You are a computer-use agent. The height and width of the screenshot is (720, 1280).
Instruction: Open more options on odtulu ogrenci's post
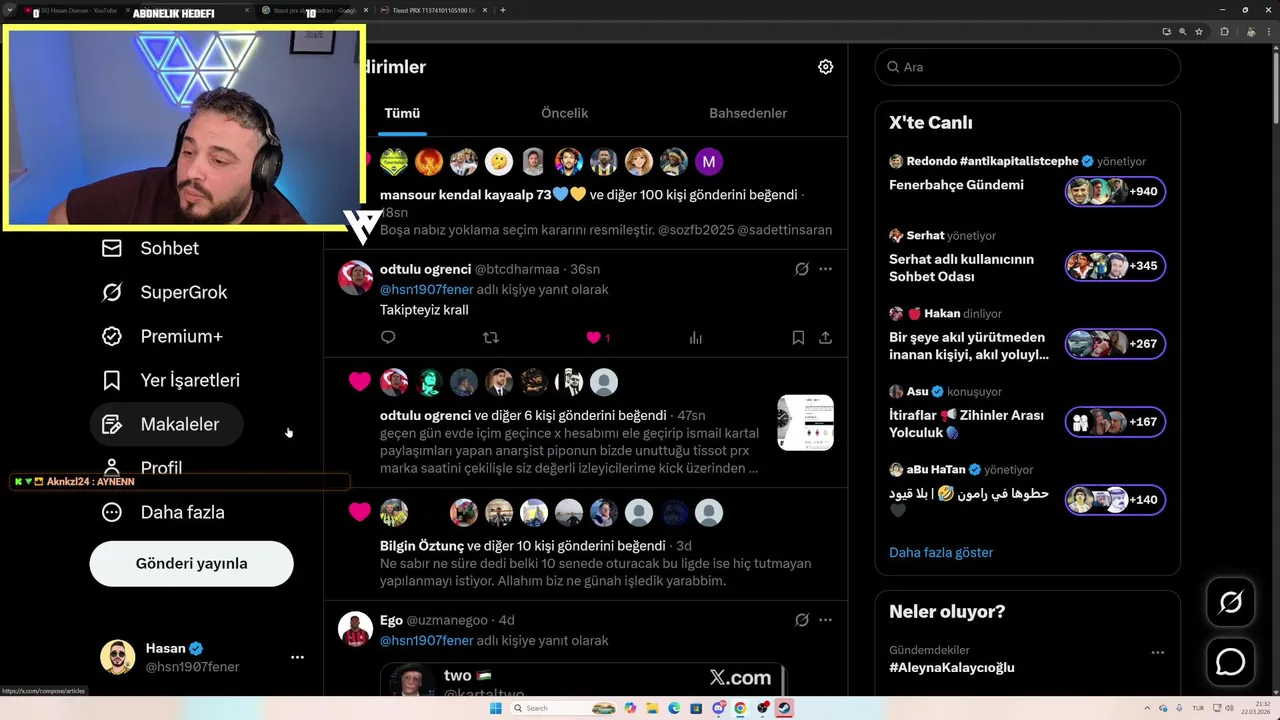point(825,269)
